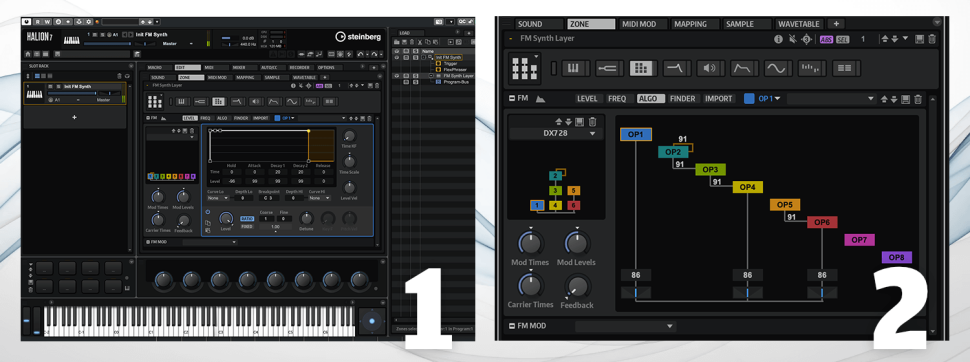Open the OP1 operator dropdown in enlarged editor
970x362 pixels.
(769, 98)
